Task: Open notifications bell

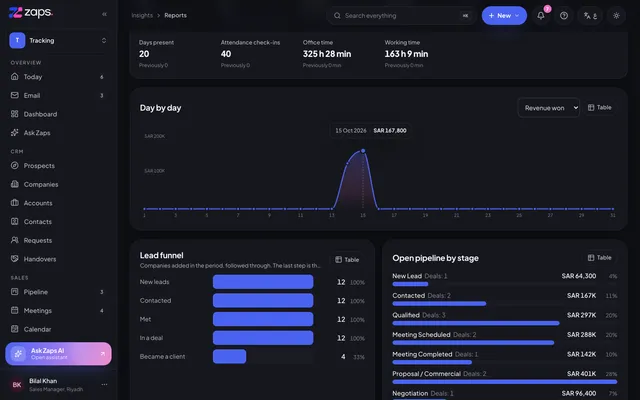Action: tap(541, 16)
